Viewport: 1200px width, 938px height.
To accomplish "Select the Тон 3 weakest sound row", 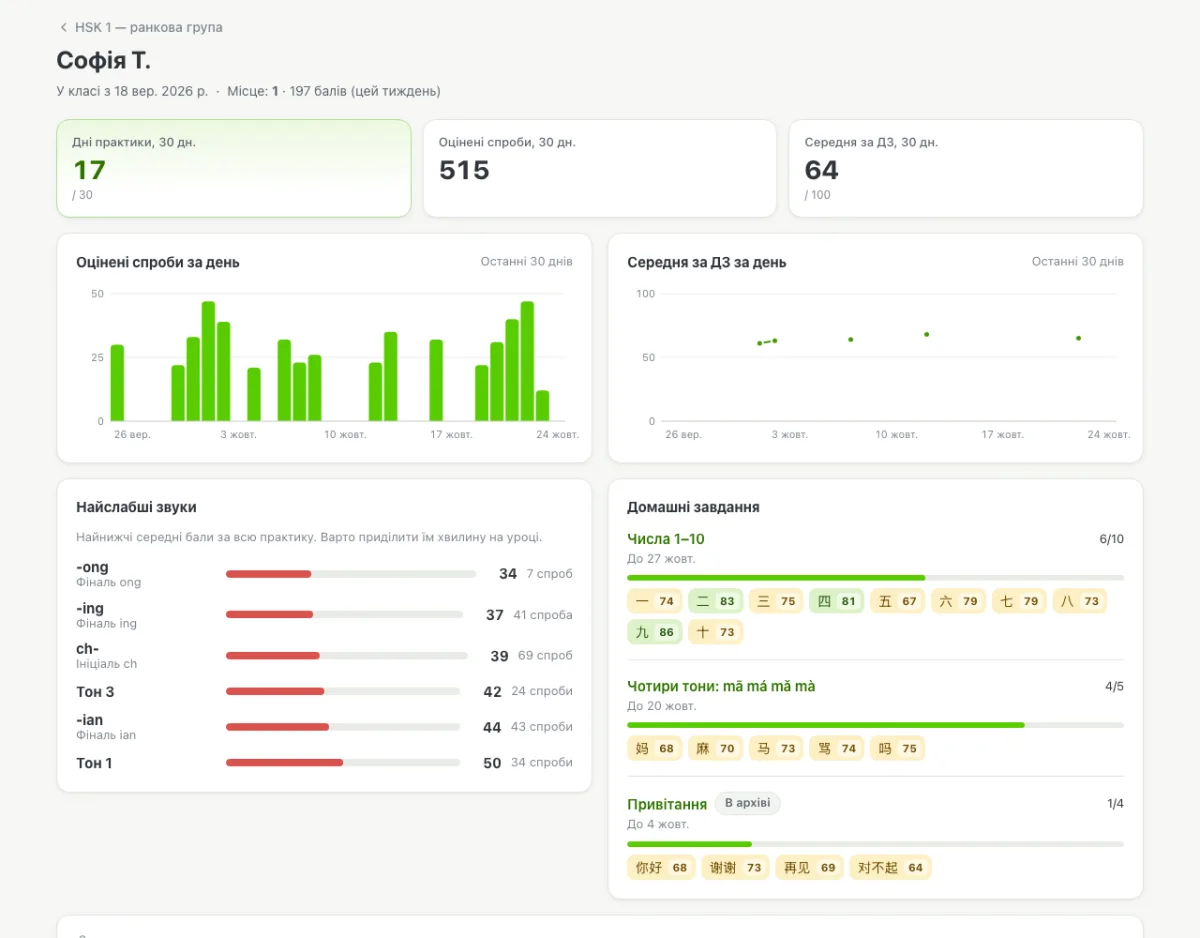I will point(324,691).
